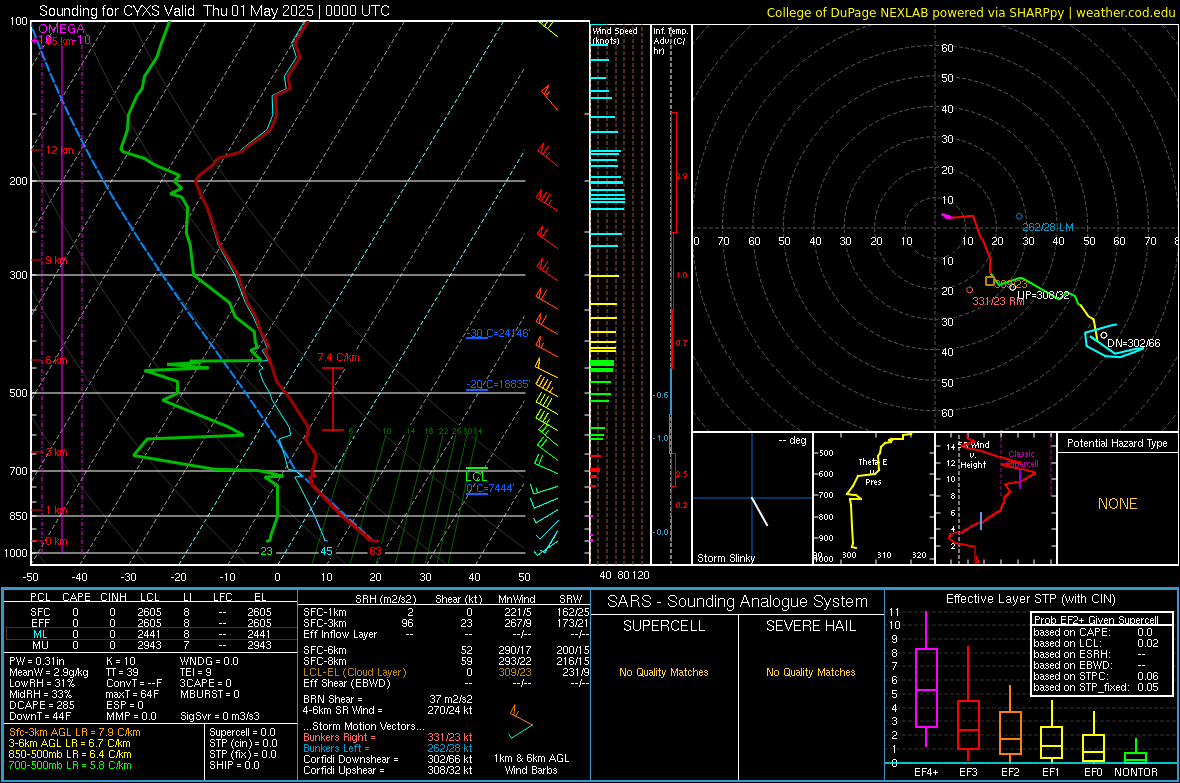Click the WNDG = 0.0 value
Viewport: 1180px width, 783px height.
click(x=209, y=661)
